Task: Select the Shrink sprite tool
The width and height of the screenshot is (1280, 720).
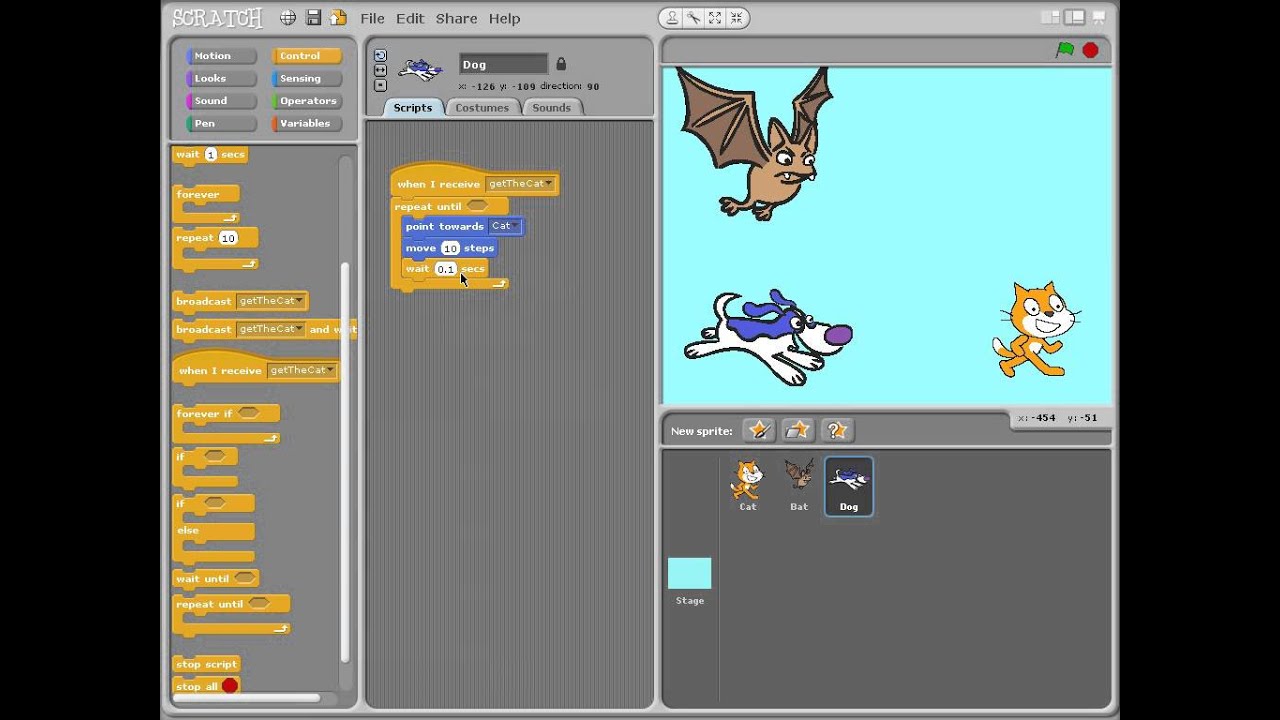Action: tap(736, 18)
